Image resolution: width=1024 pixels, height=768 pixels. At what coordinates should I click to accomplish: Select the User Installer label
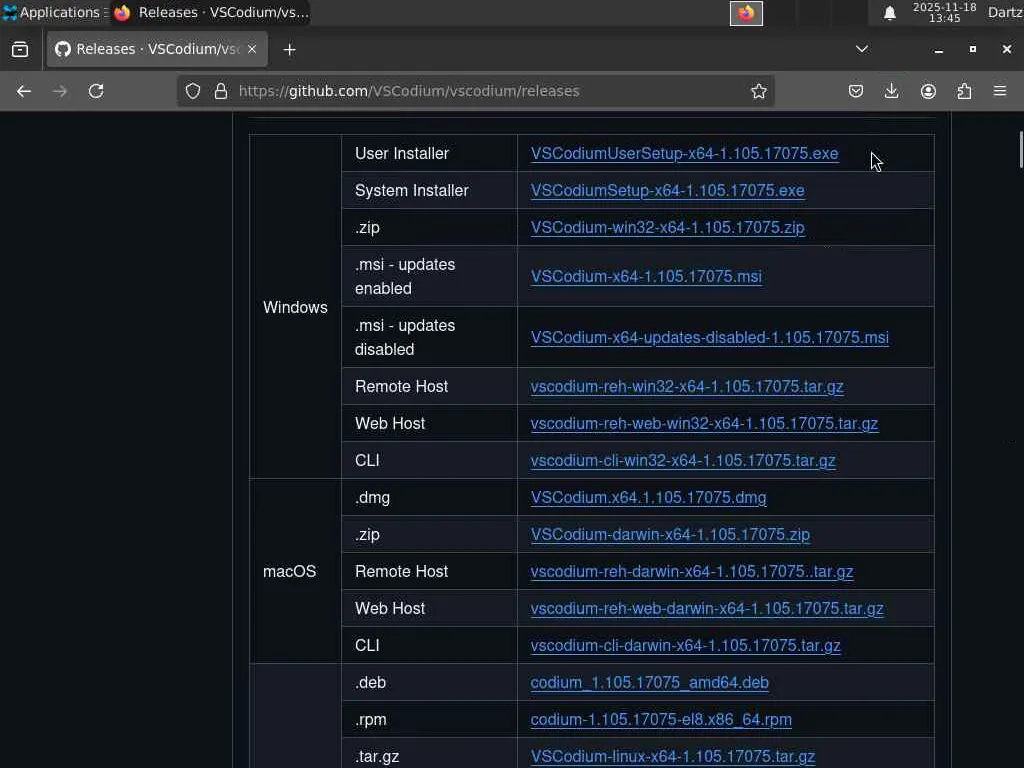click(402, 153)
